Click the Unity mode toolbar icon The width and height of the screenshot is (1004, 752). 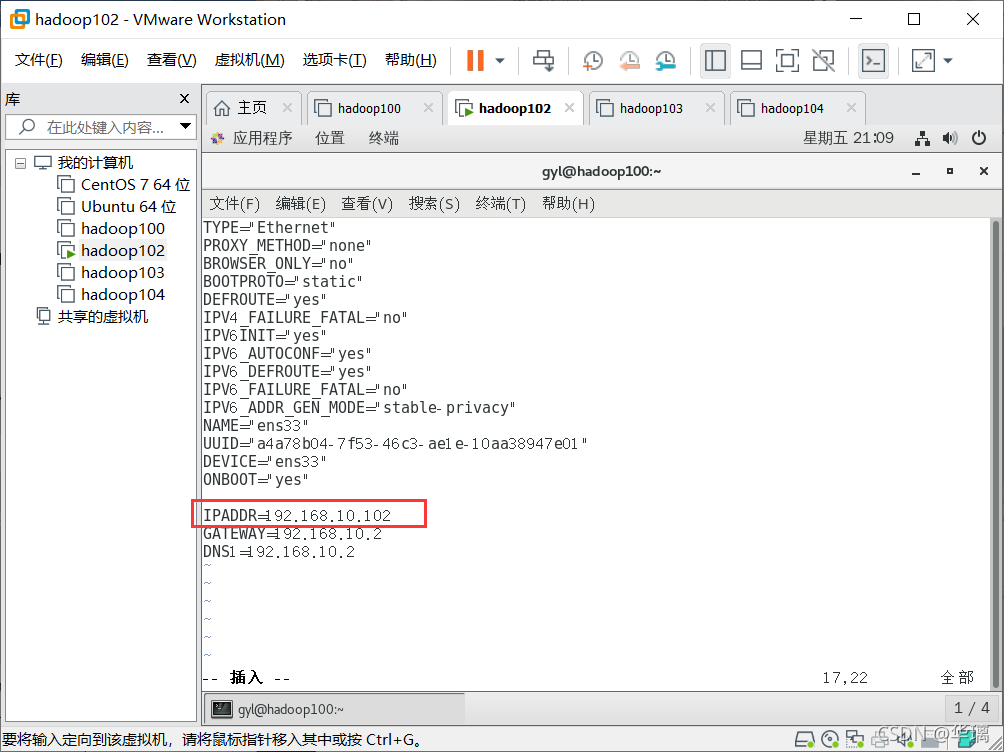pyautogui.click(x=823, y=61)
